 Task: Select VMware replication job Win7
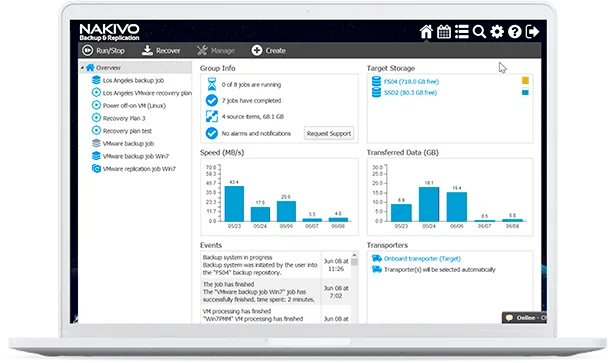(x=139, y=169)
